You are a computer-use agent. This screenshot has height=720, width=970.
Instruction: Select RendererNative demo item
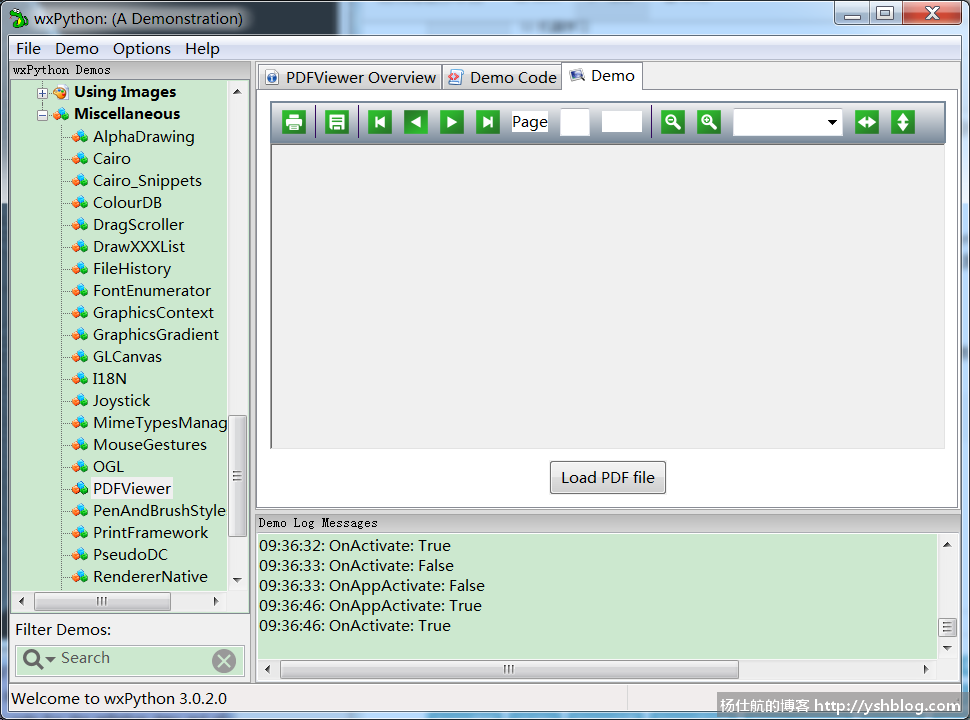pos(150,576)
